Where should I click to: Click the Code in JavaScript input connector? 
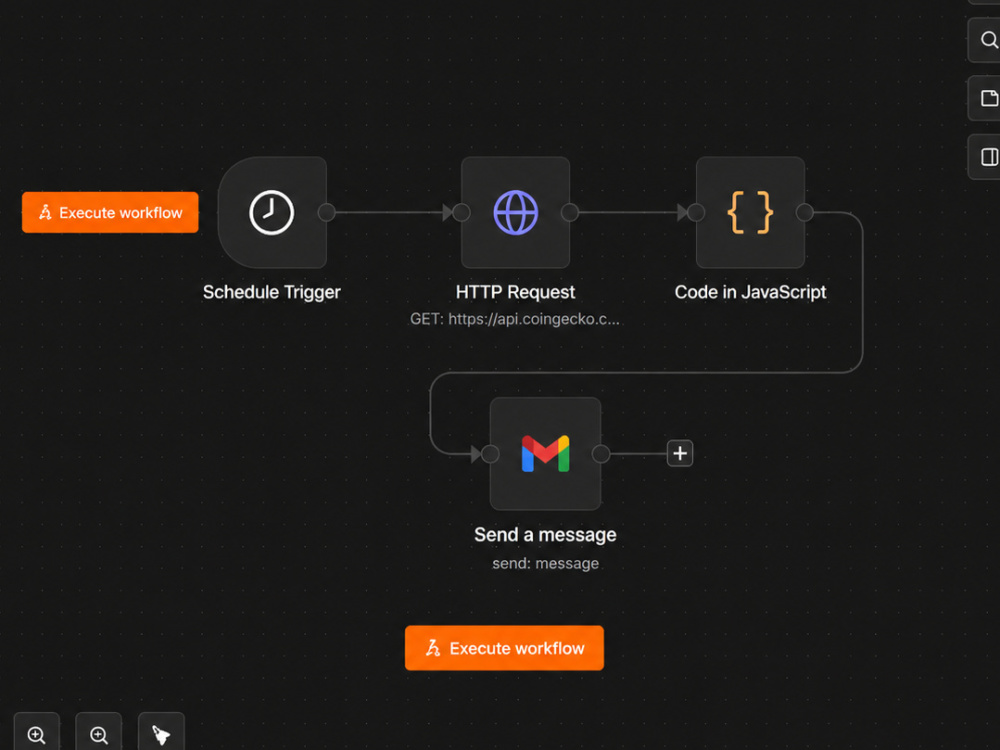coord(696,212)
